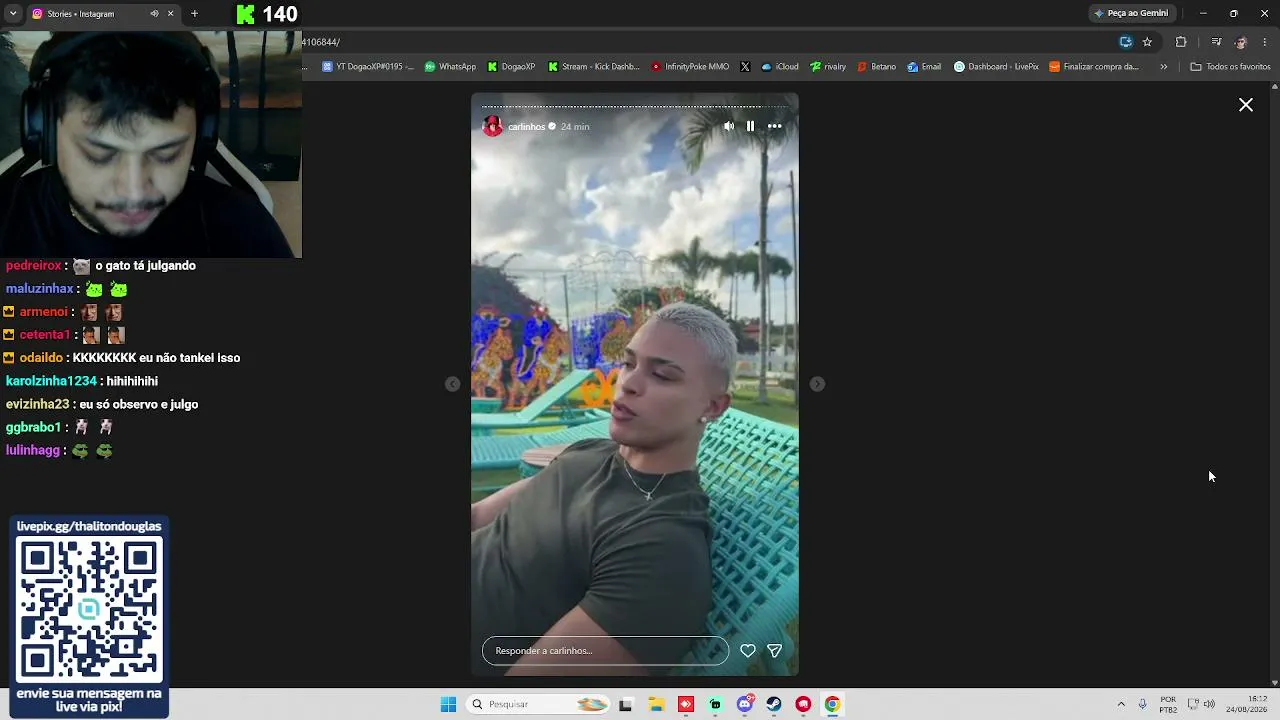Viewport: 1280px width, 720px height.
Task: Open the iCloud bookmark
Action: pyautogui.click(x=780, y=67)
